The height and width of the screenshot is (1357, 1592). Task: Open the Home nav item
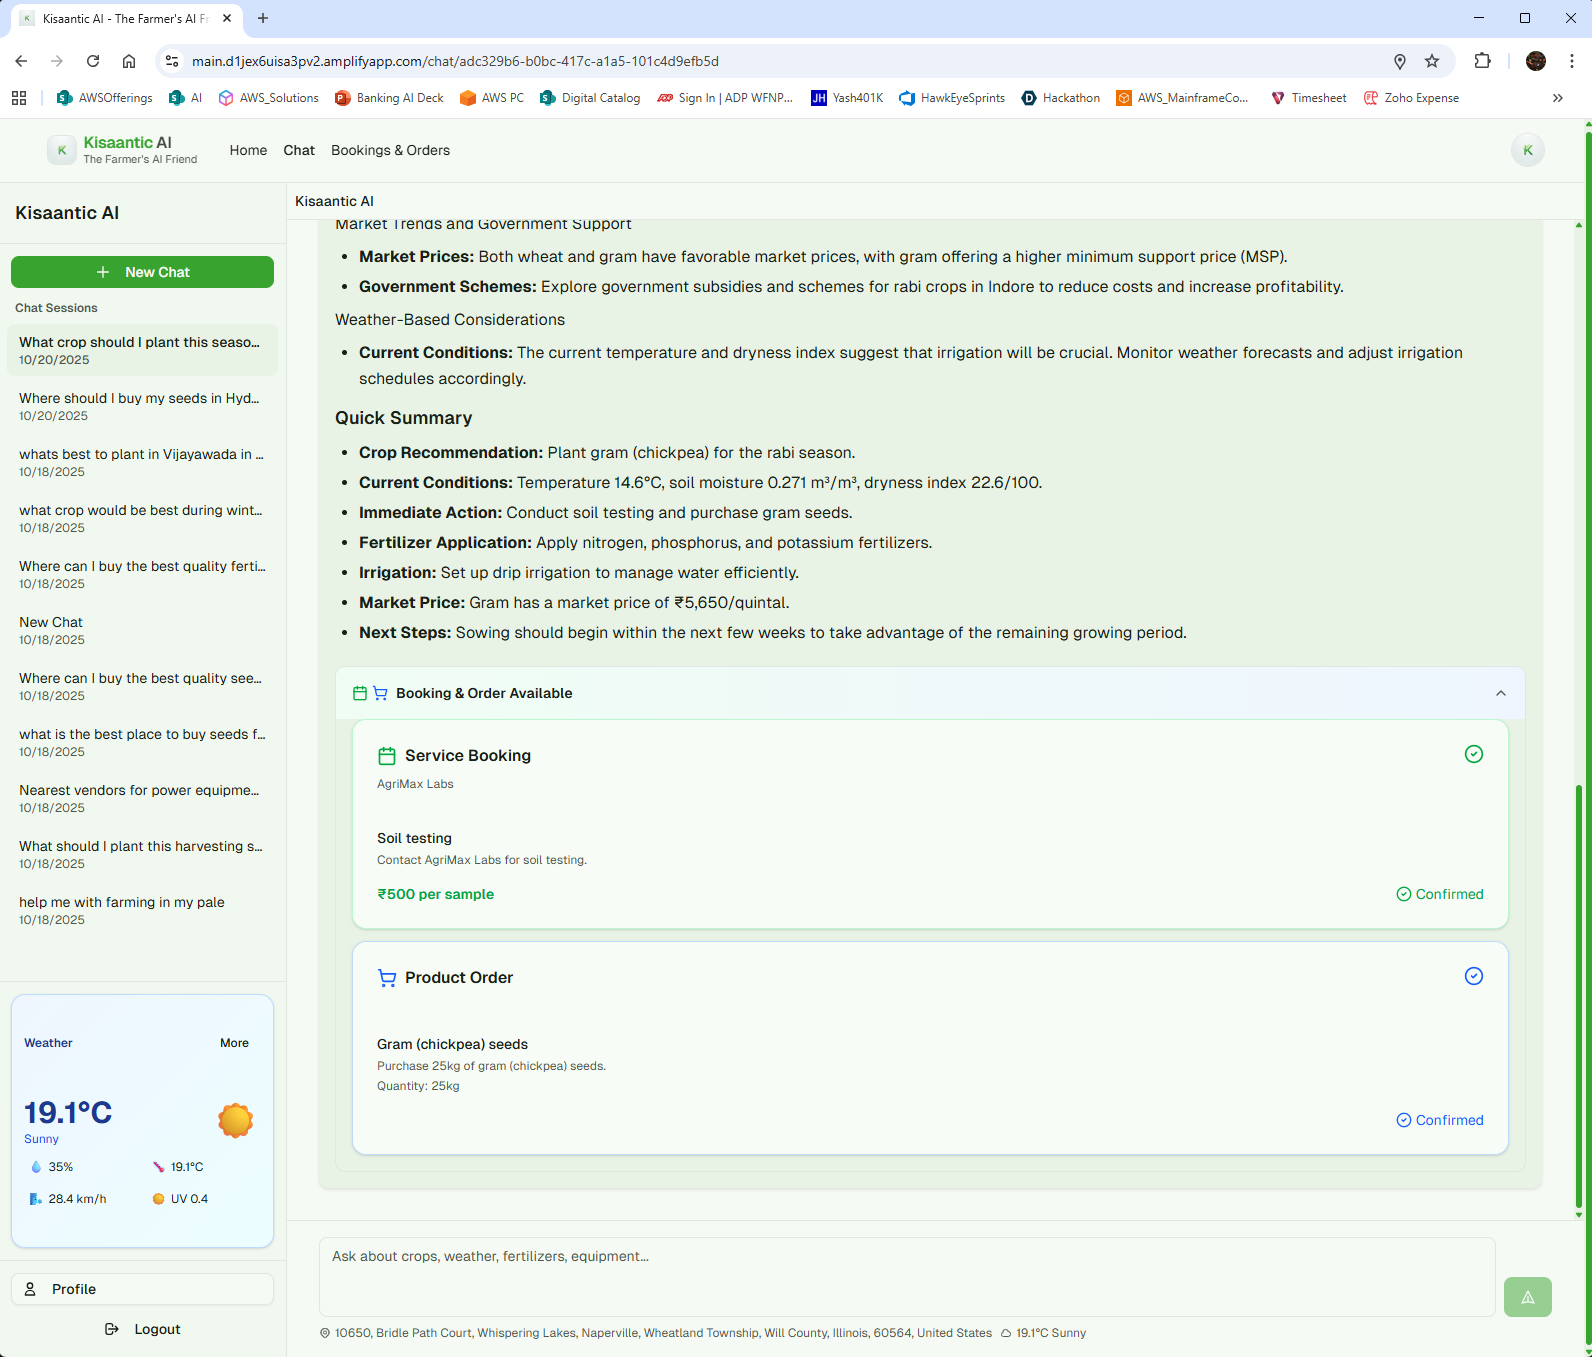coord(248,150)
